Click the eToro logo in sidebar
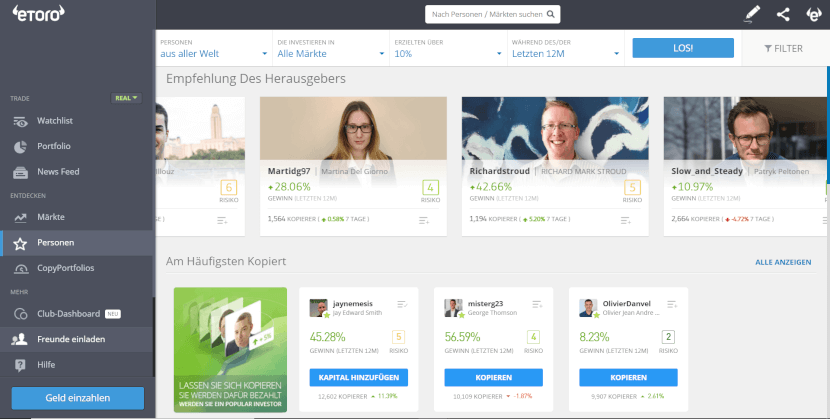 pyautogui.click(x=39, y=14)
